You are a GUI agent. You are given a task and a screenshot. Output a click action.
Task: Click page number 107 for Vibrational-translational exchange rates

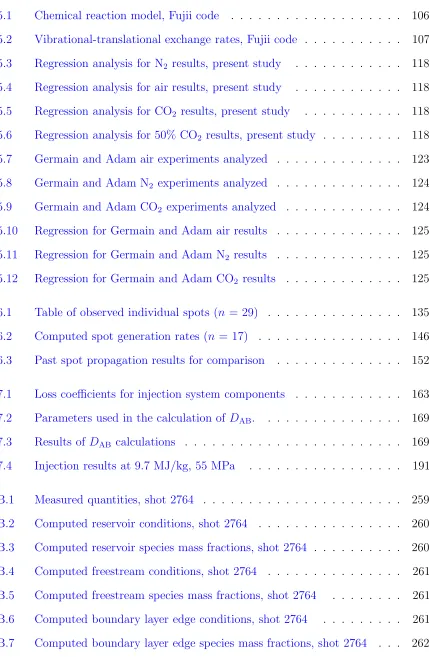point(420,39)
